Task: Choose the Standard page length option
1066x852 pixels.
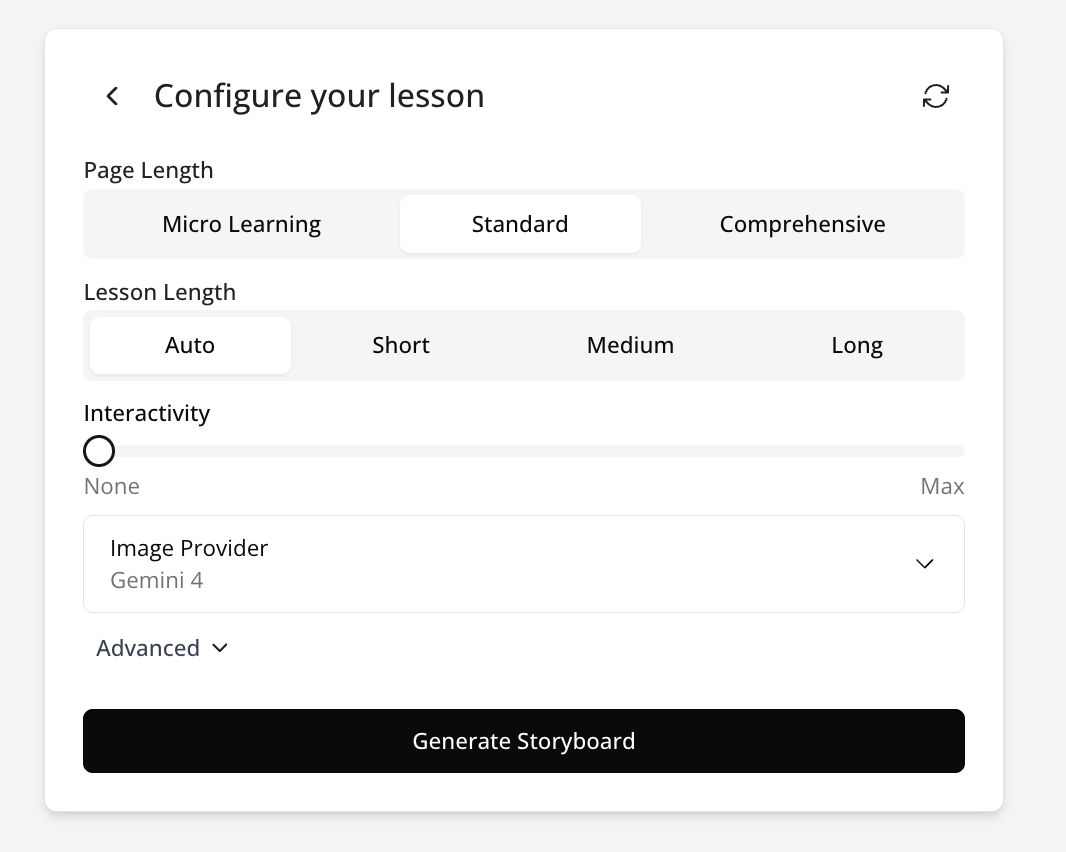Action: 520,224
